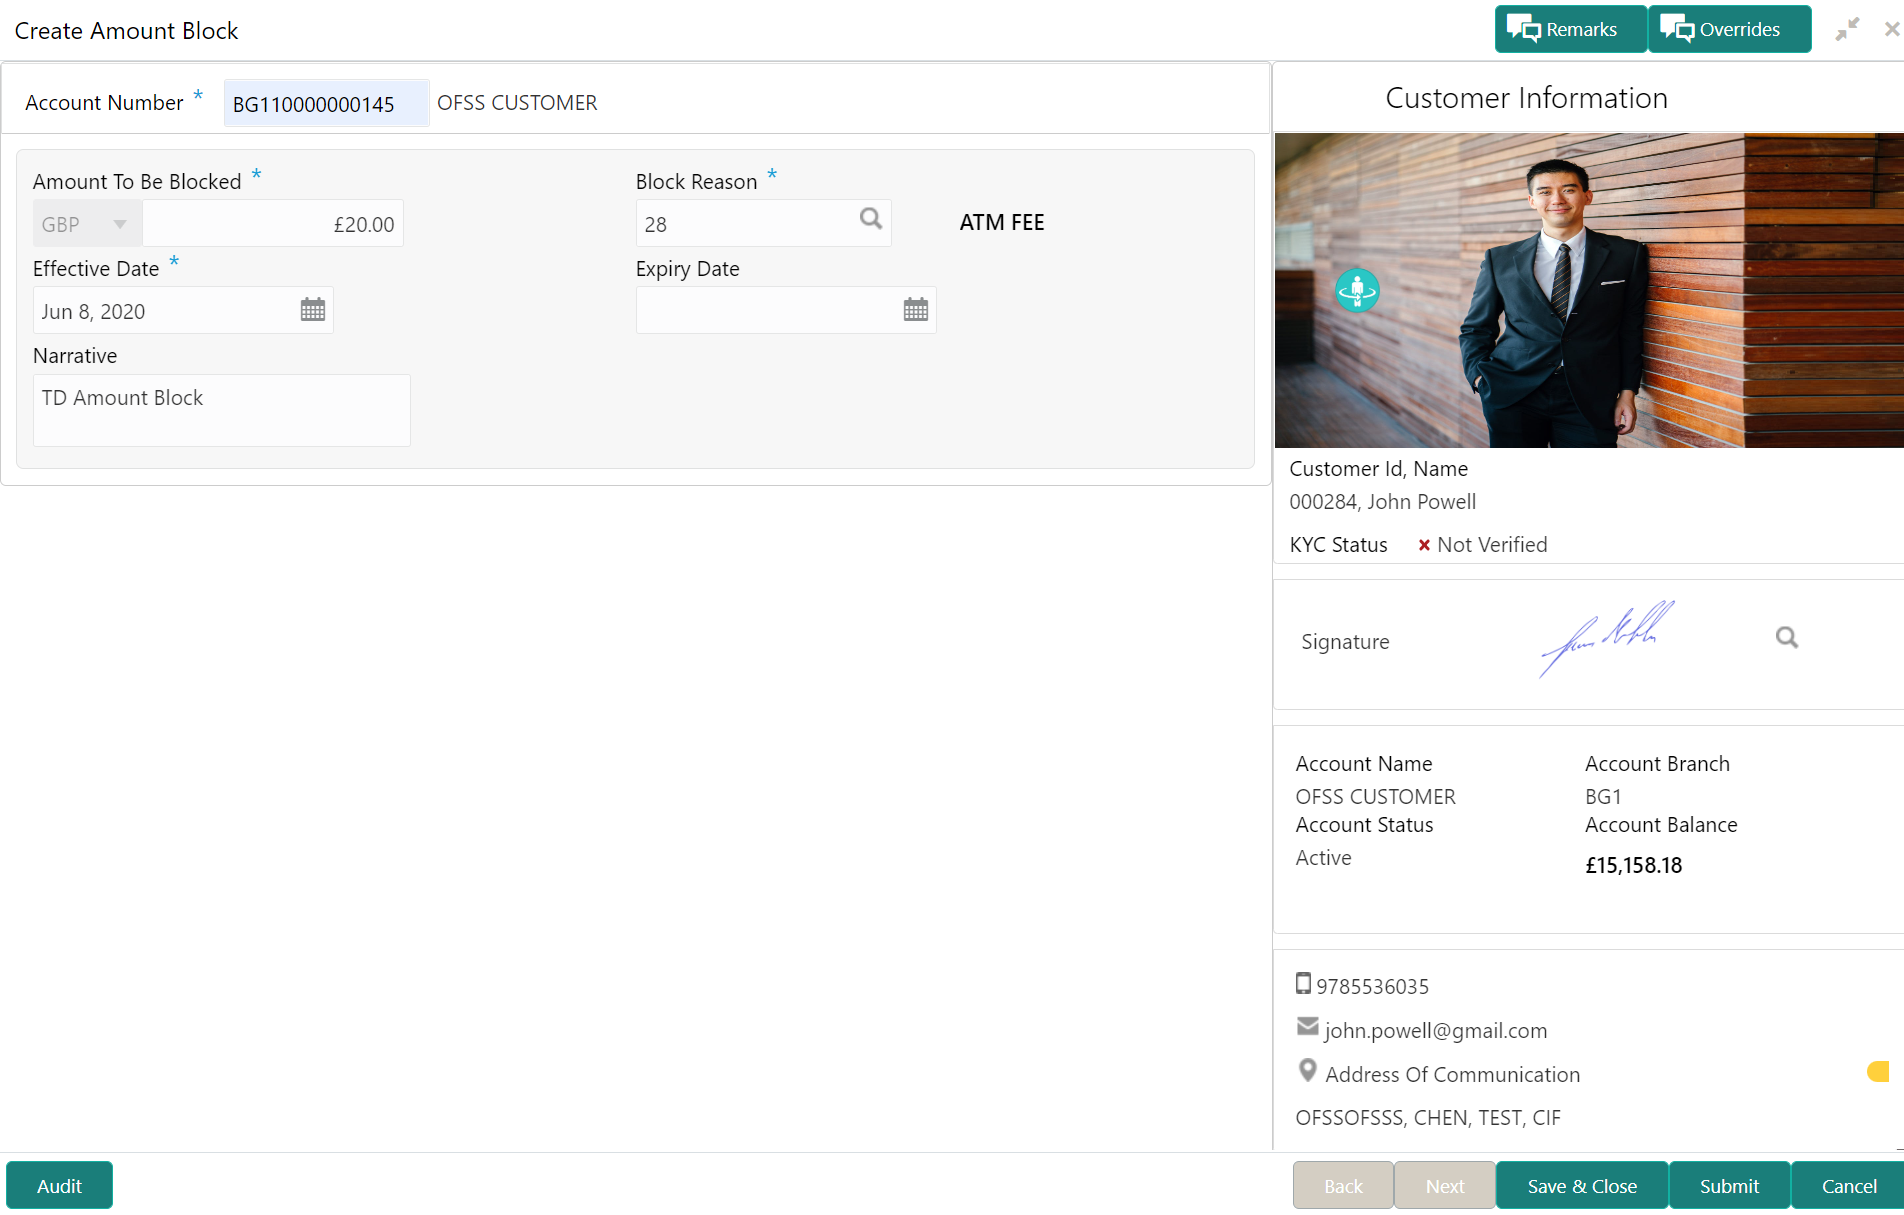Viewport: 1904px width, 1215px height.
Task: Expand the GBP currency dropdown
Action: point(88,224)
